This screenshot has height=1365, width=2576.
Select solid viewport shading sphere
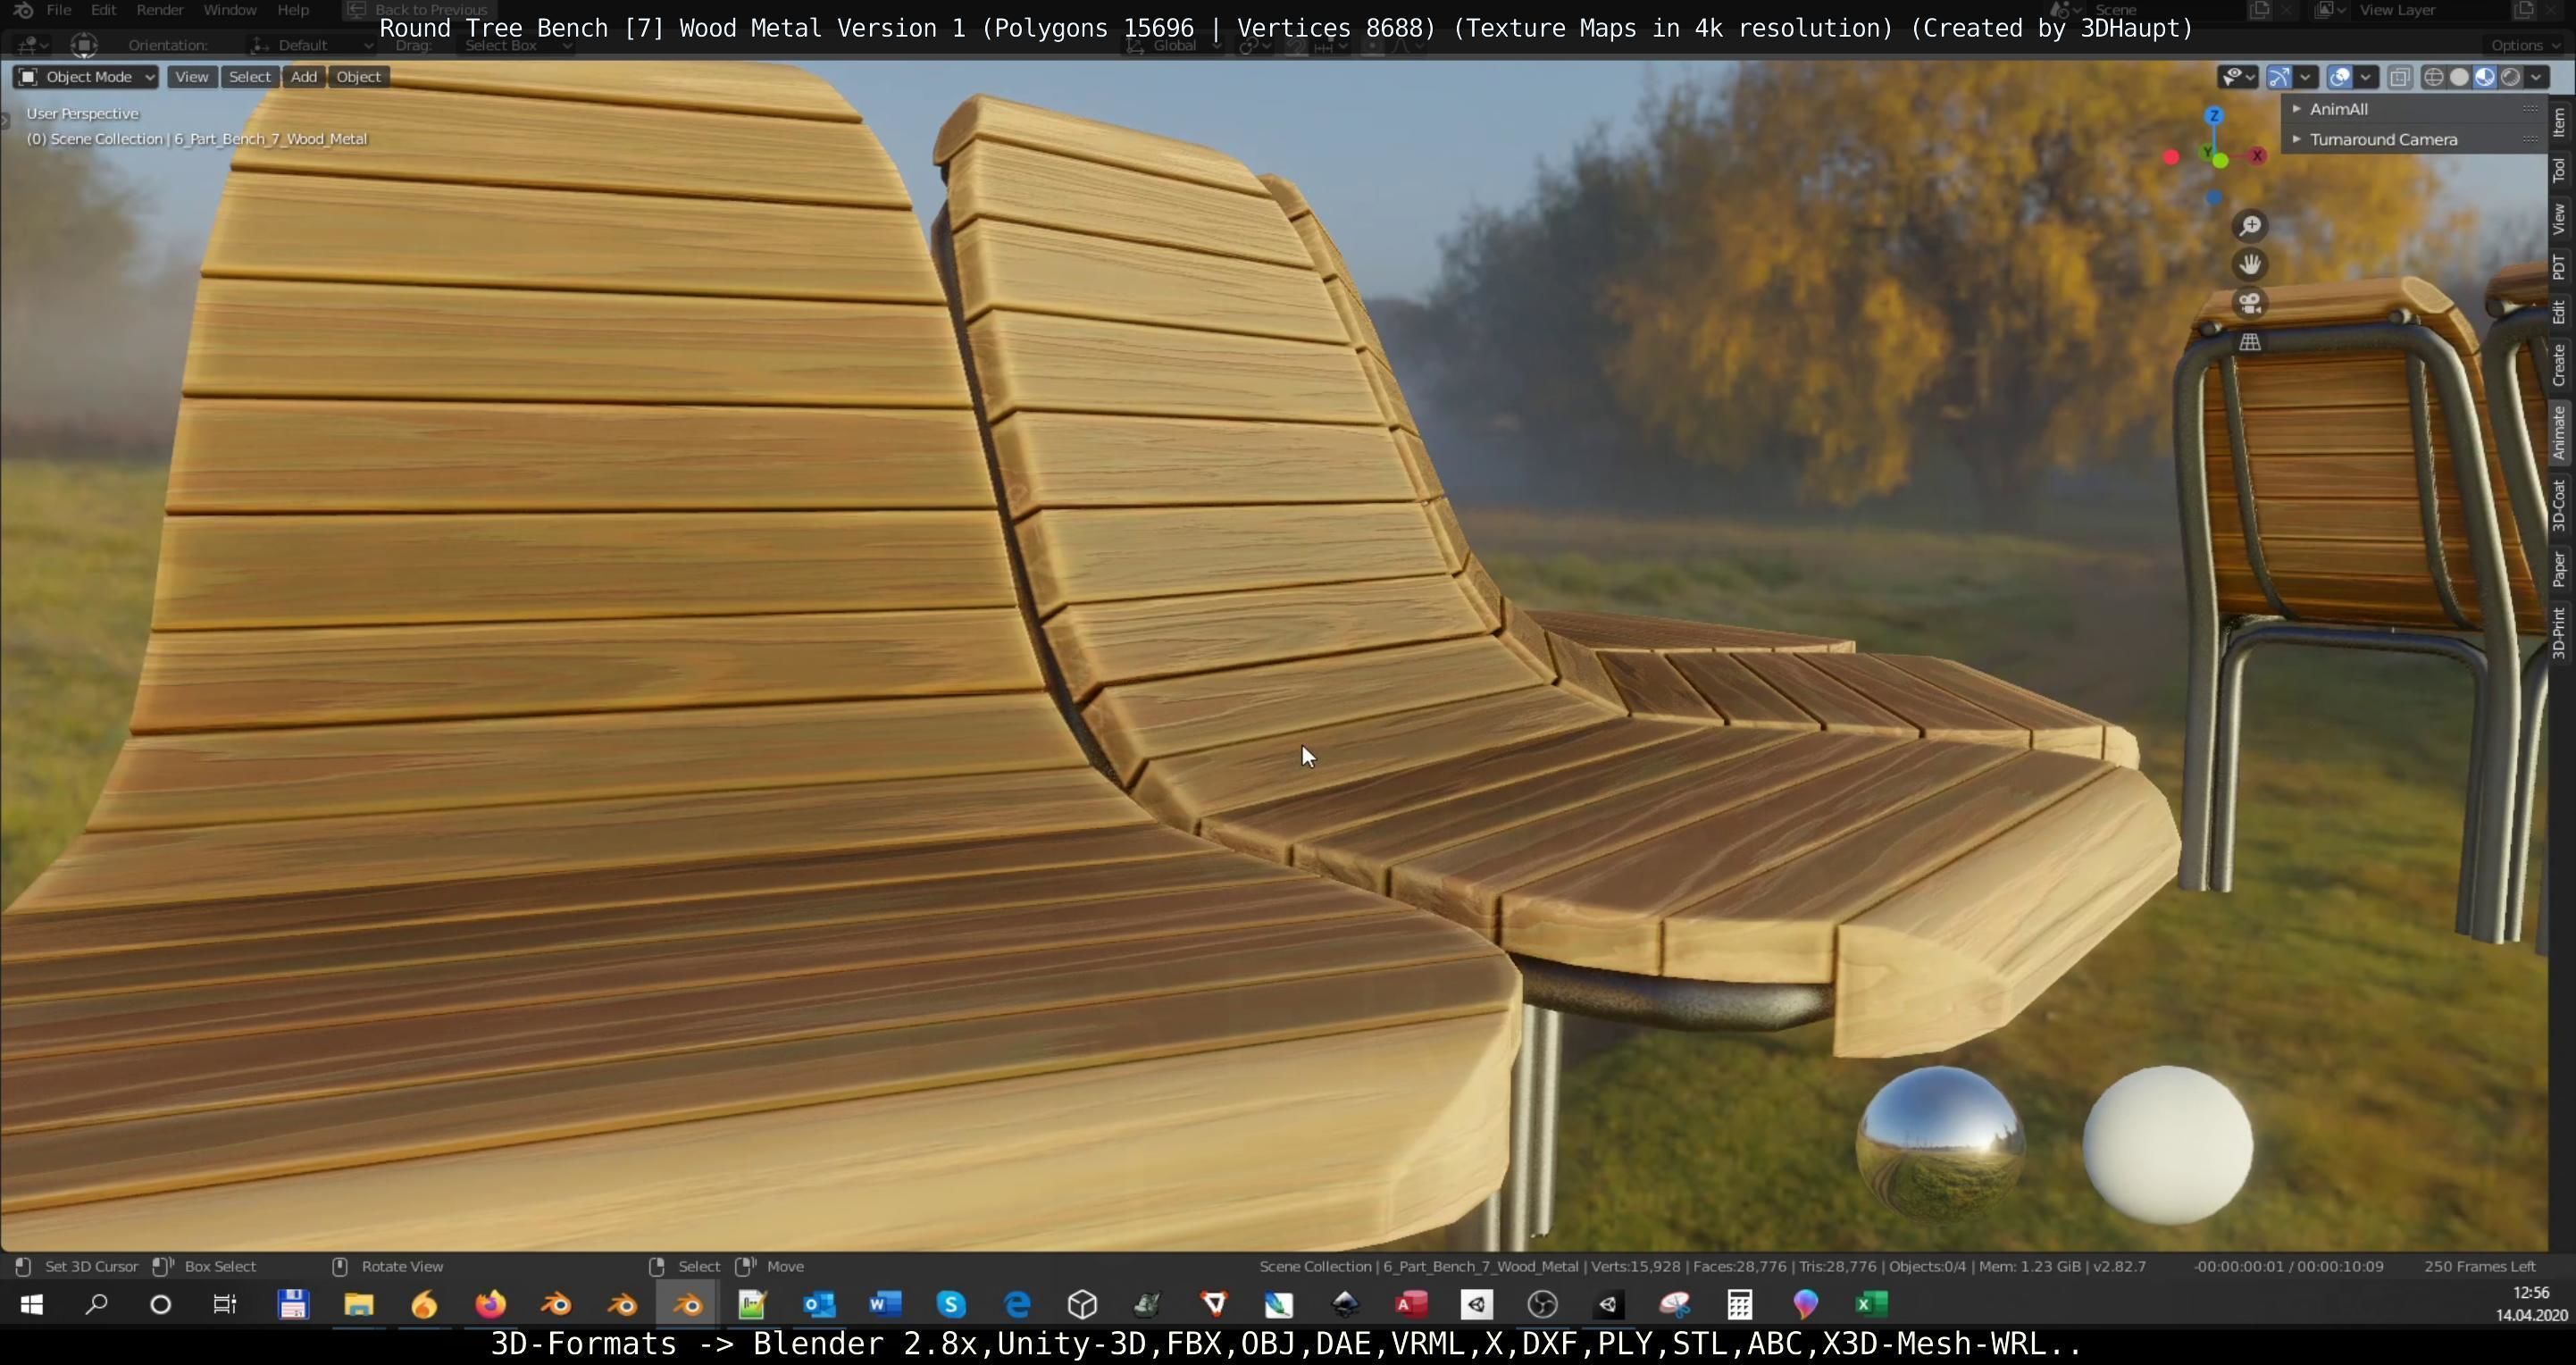coord(2459,77)
